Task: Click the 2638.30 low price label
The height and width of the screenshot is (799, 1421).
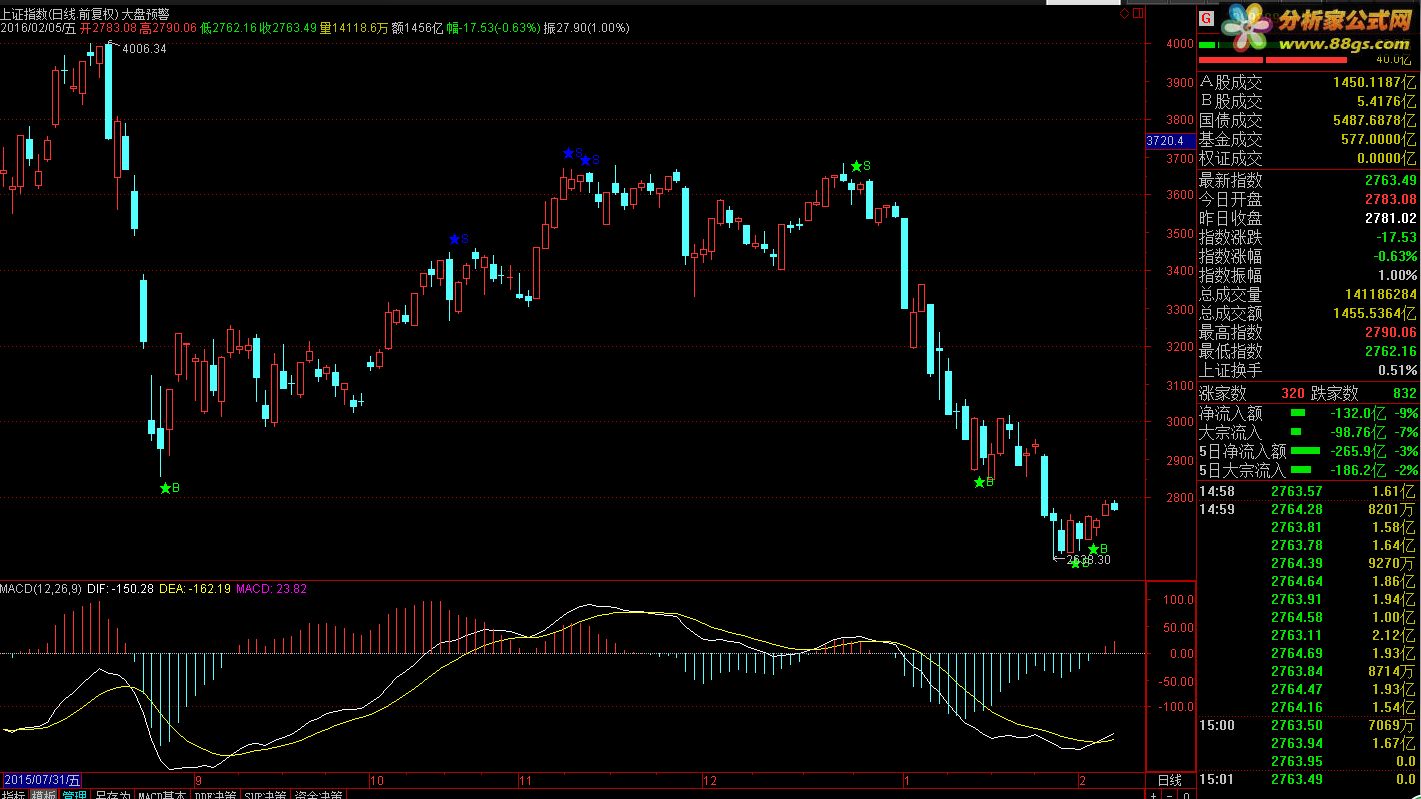Action: (1089, 560)
